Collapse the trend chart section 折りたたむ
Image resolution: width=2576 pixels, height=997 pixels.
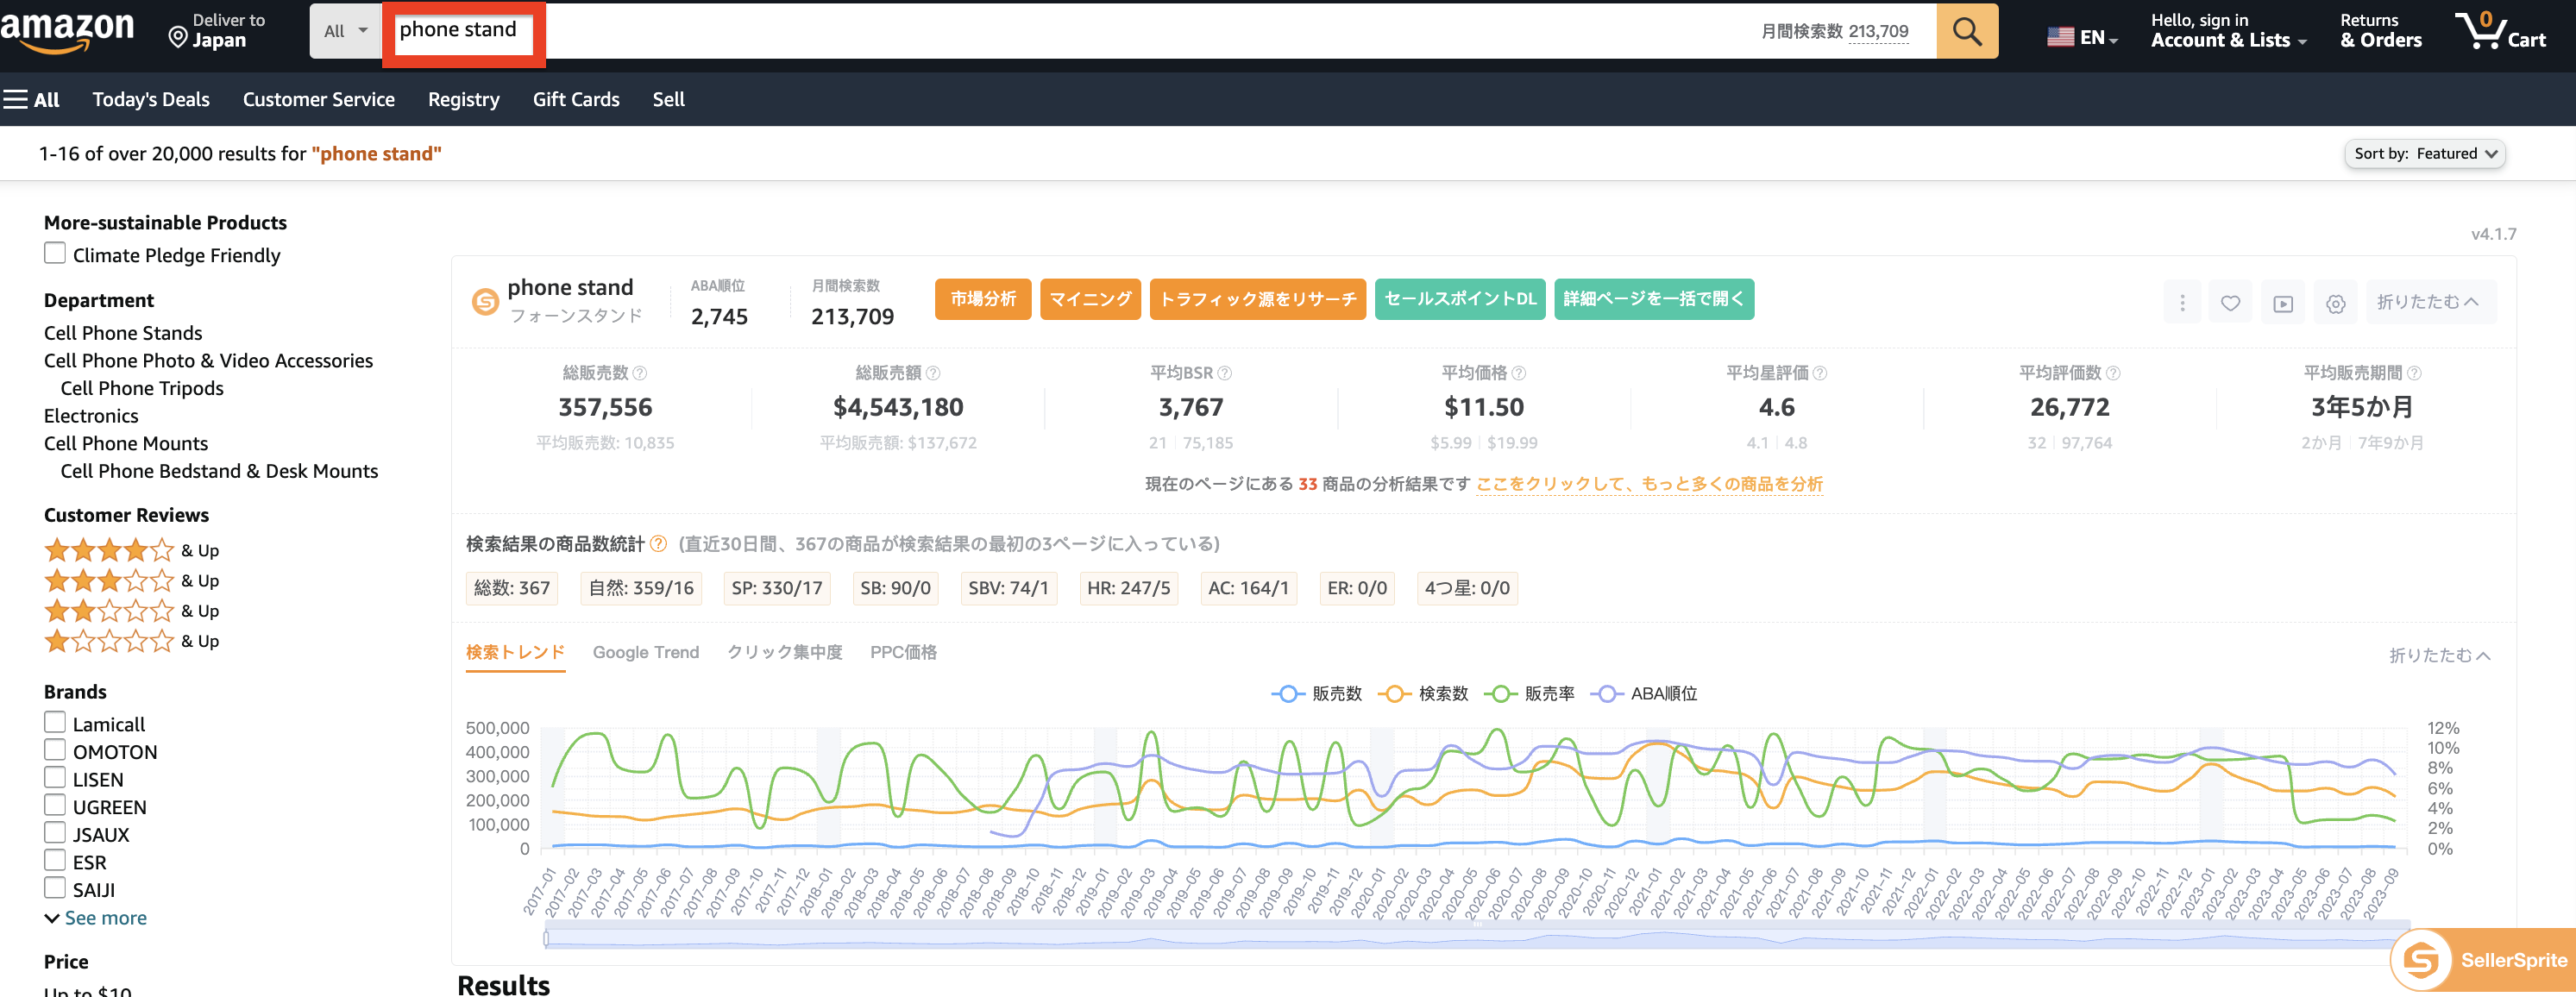tap(2439, 655)
